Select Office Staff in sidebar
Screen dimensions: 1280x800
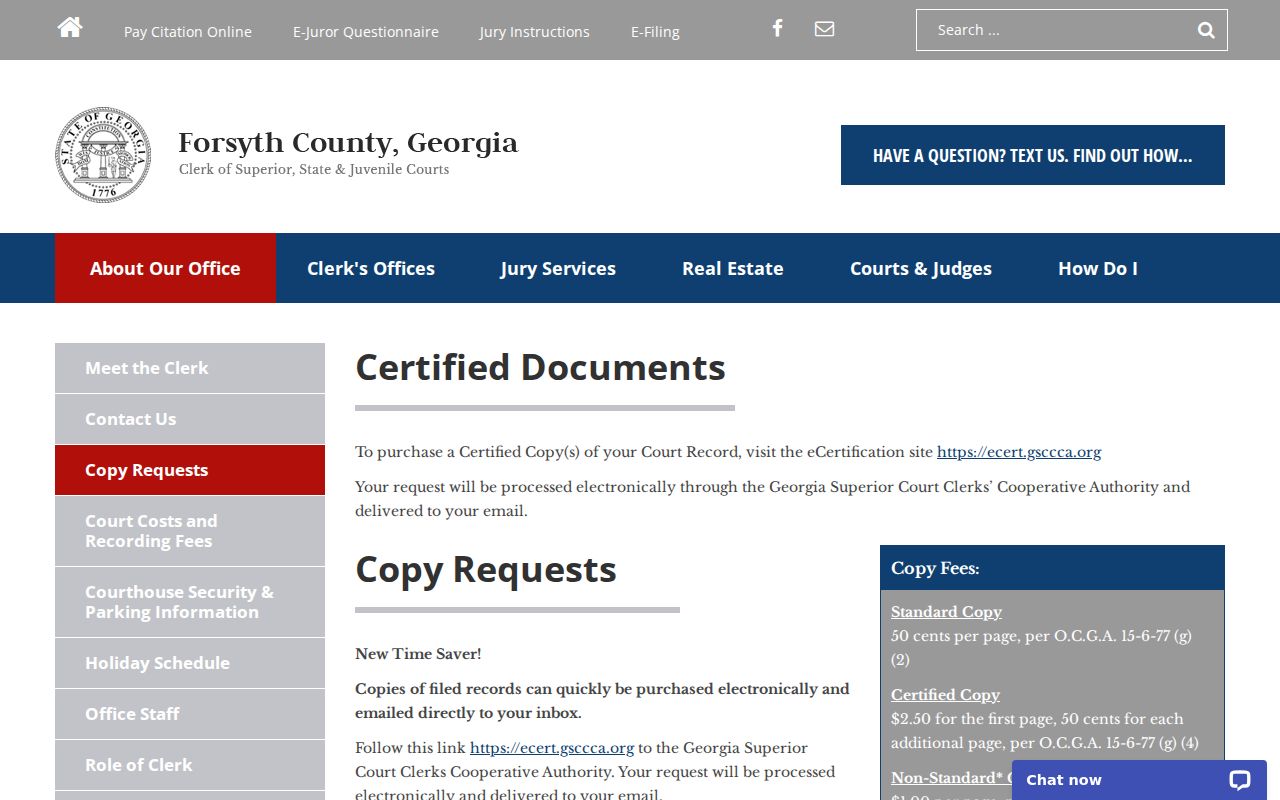coord(190,714)
